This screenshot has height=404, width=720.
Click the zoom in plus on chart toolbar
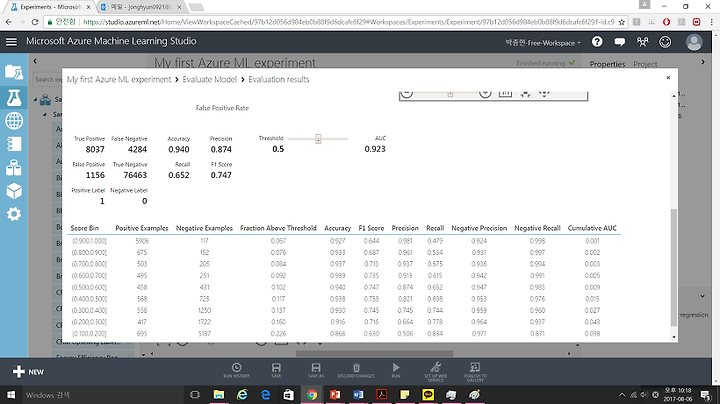(485, 94)
